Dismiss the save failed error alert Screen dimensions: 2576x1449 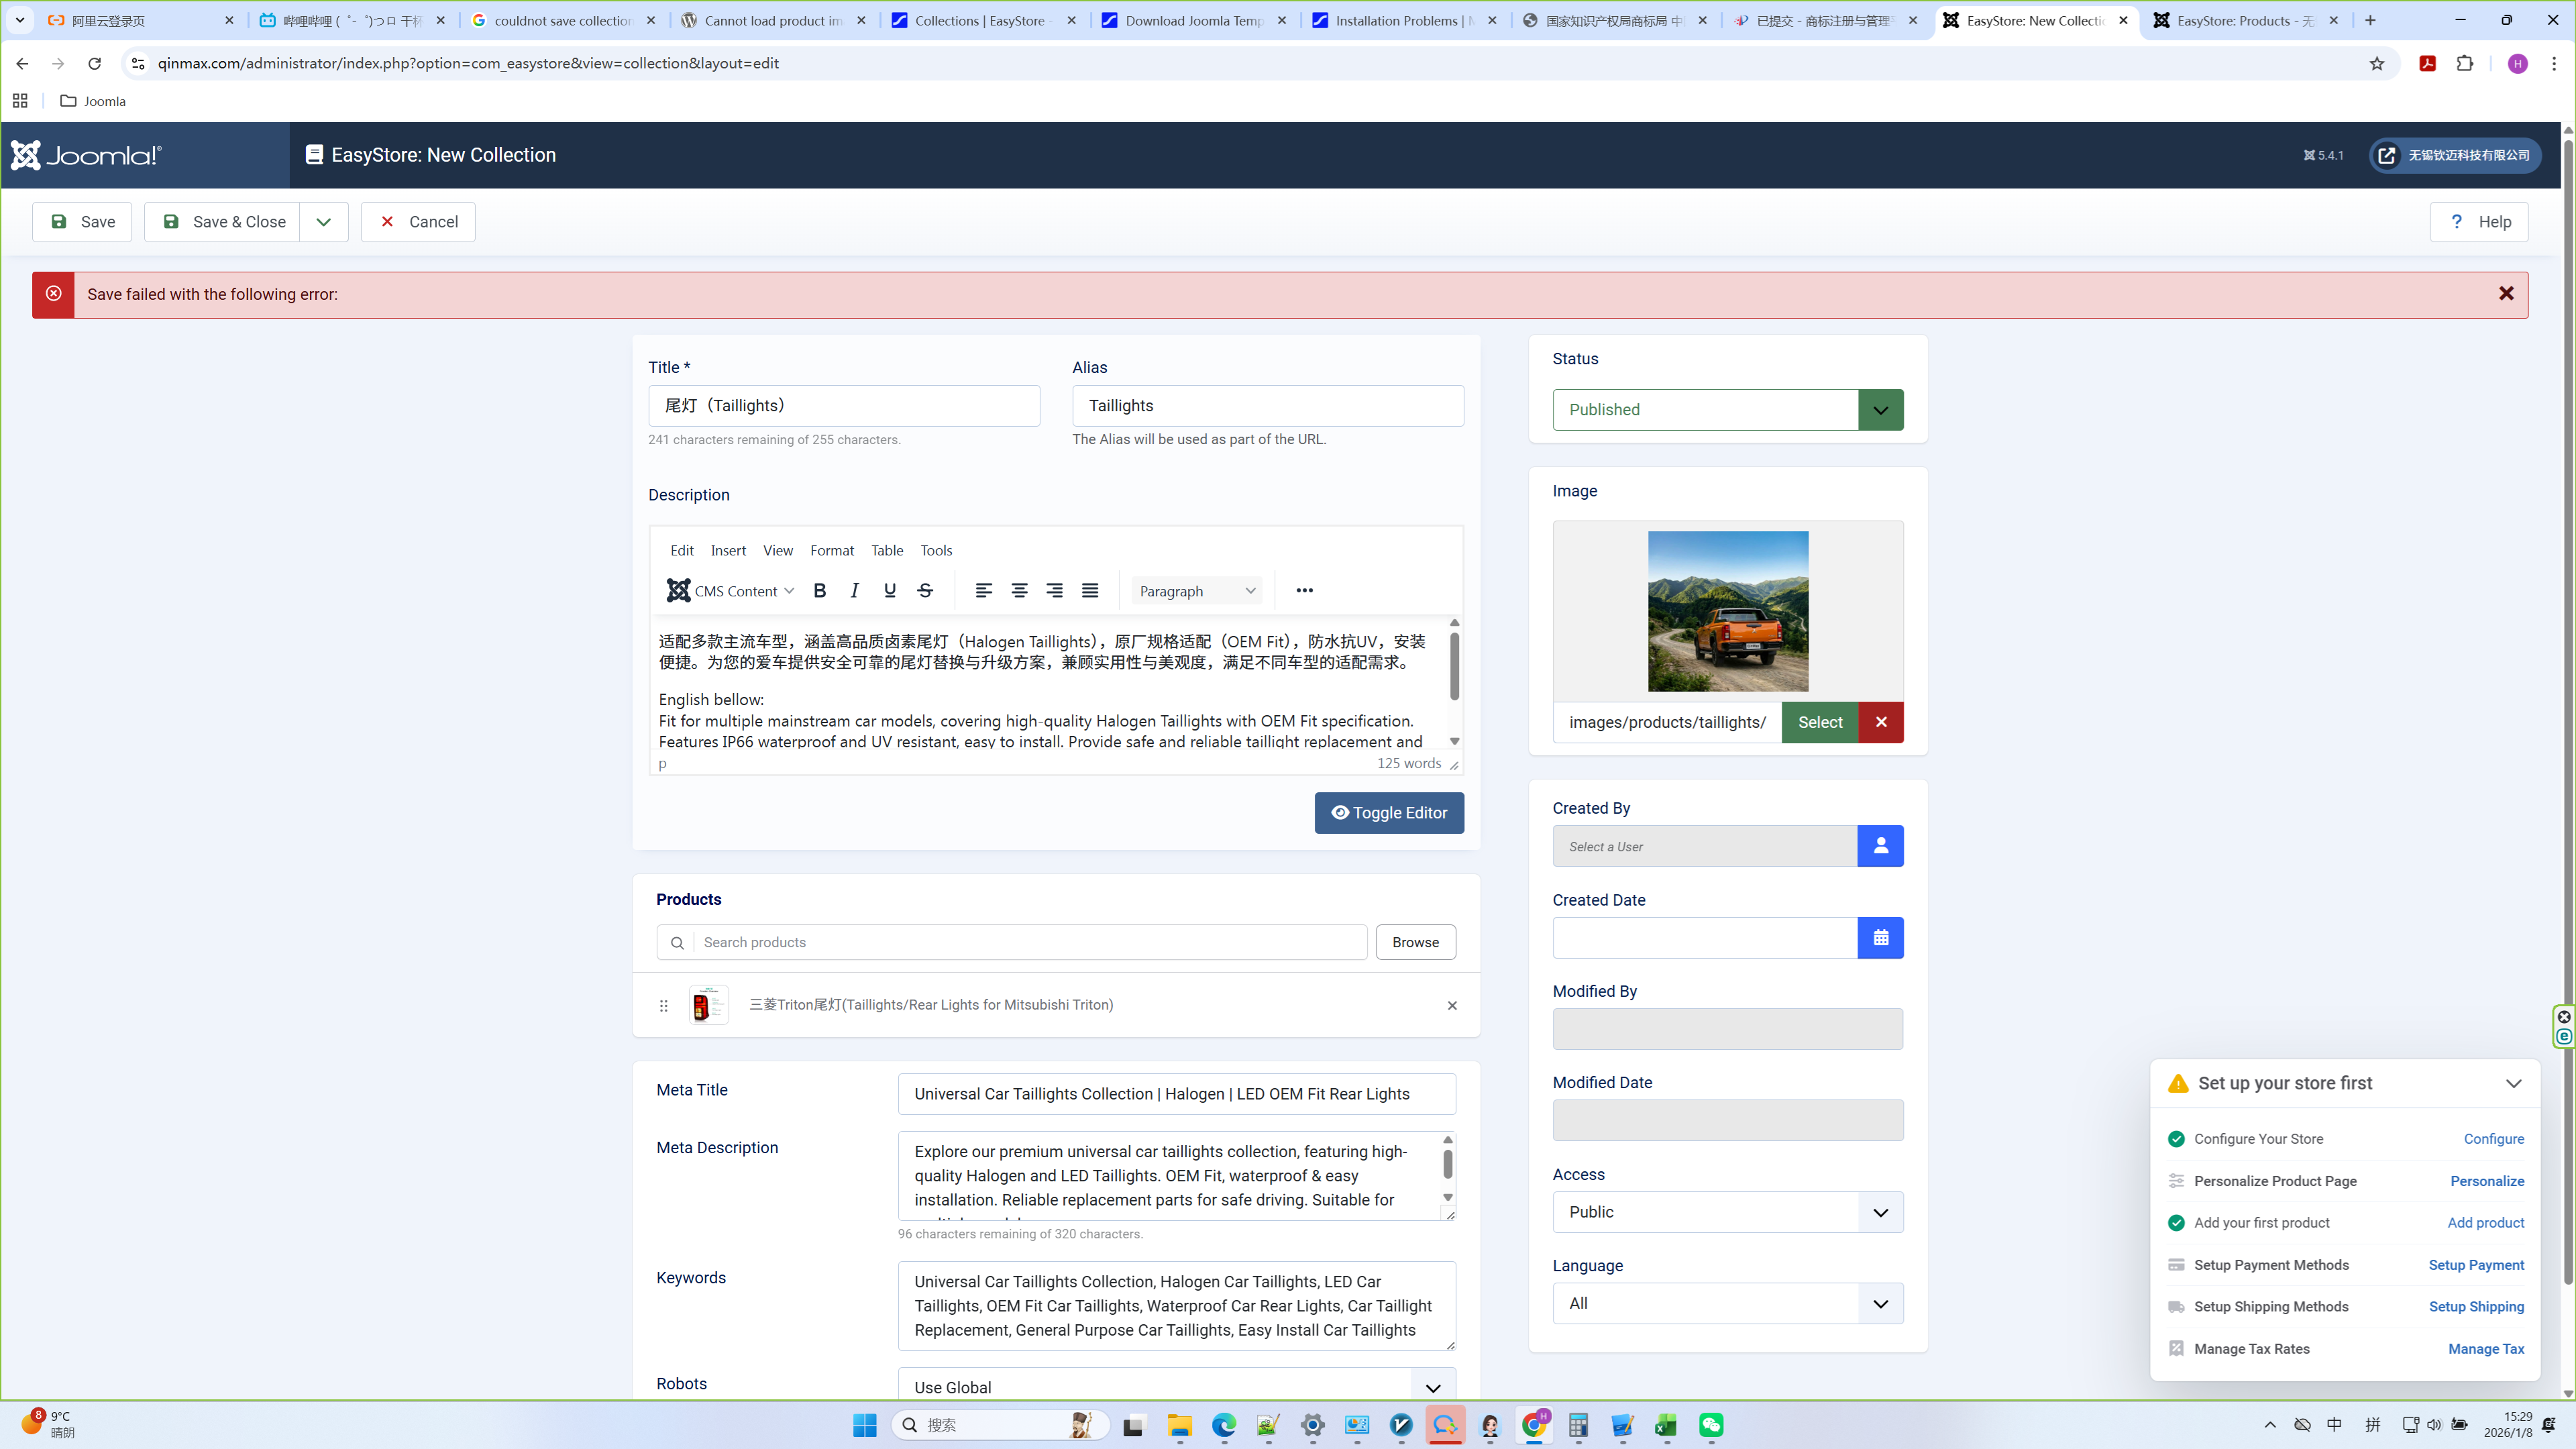2506,294
